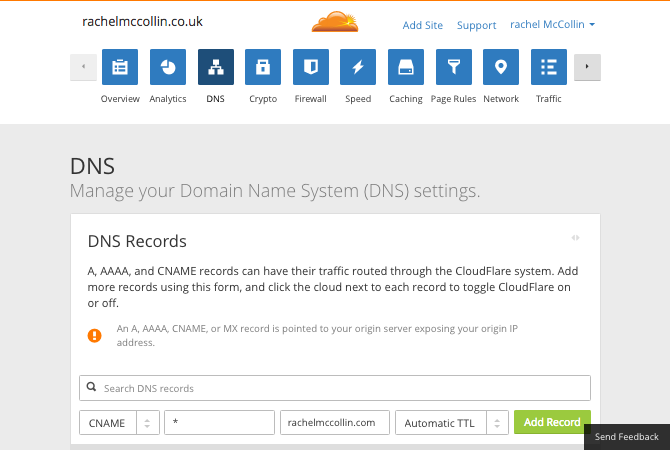Open the Analytics pie chart icon
Viewport: 670px width, 450px height.
pos(168,67)
